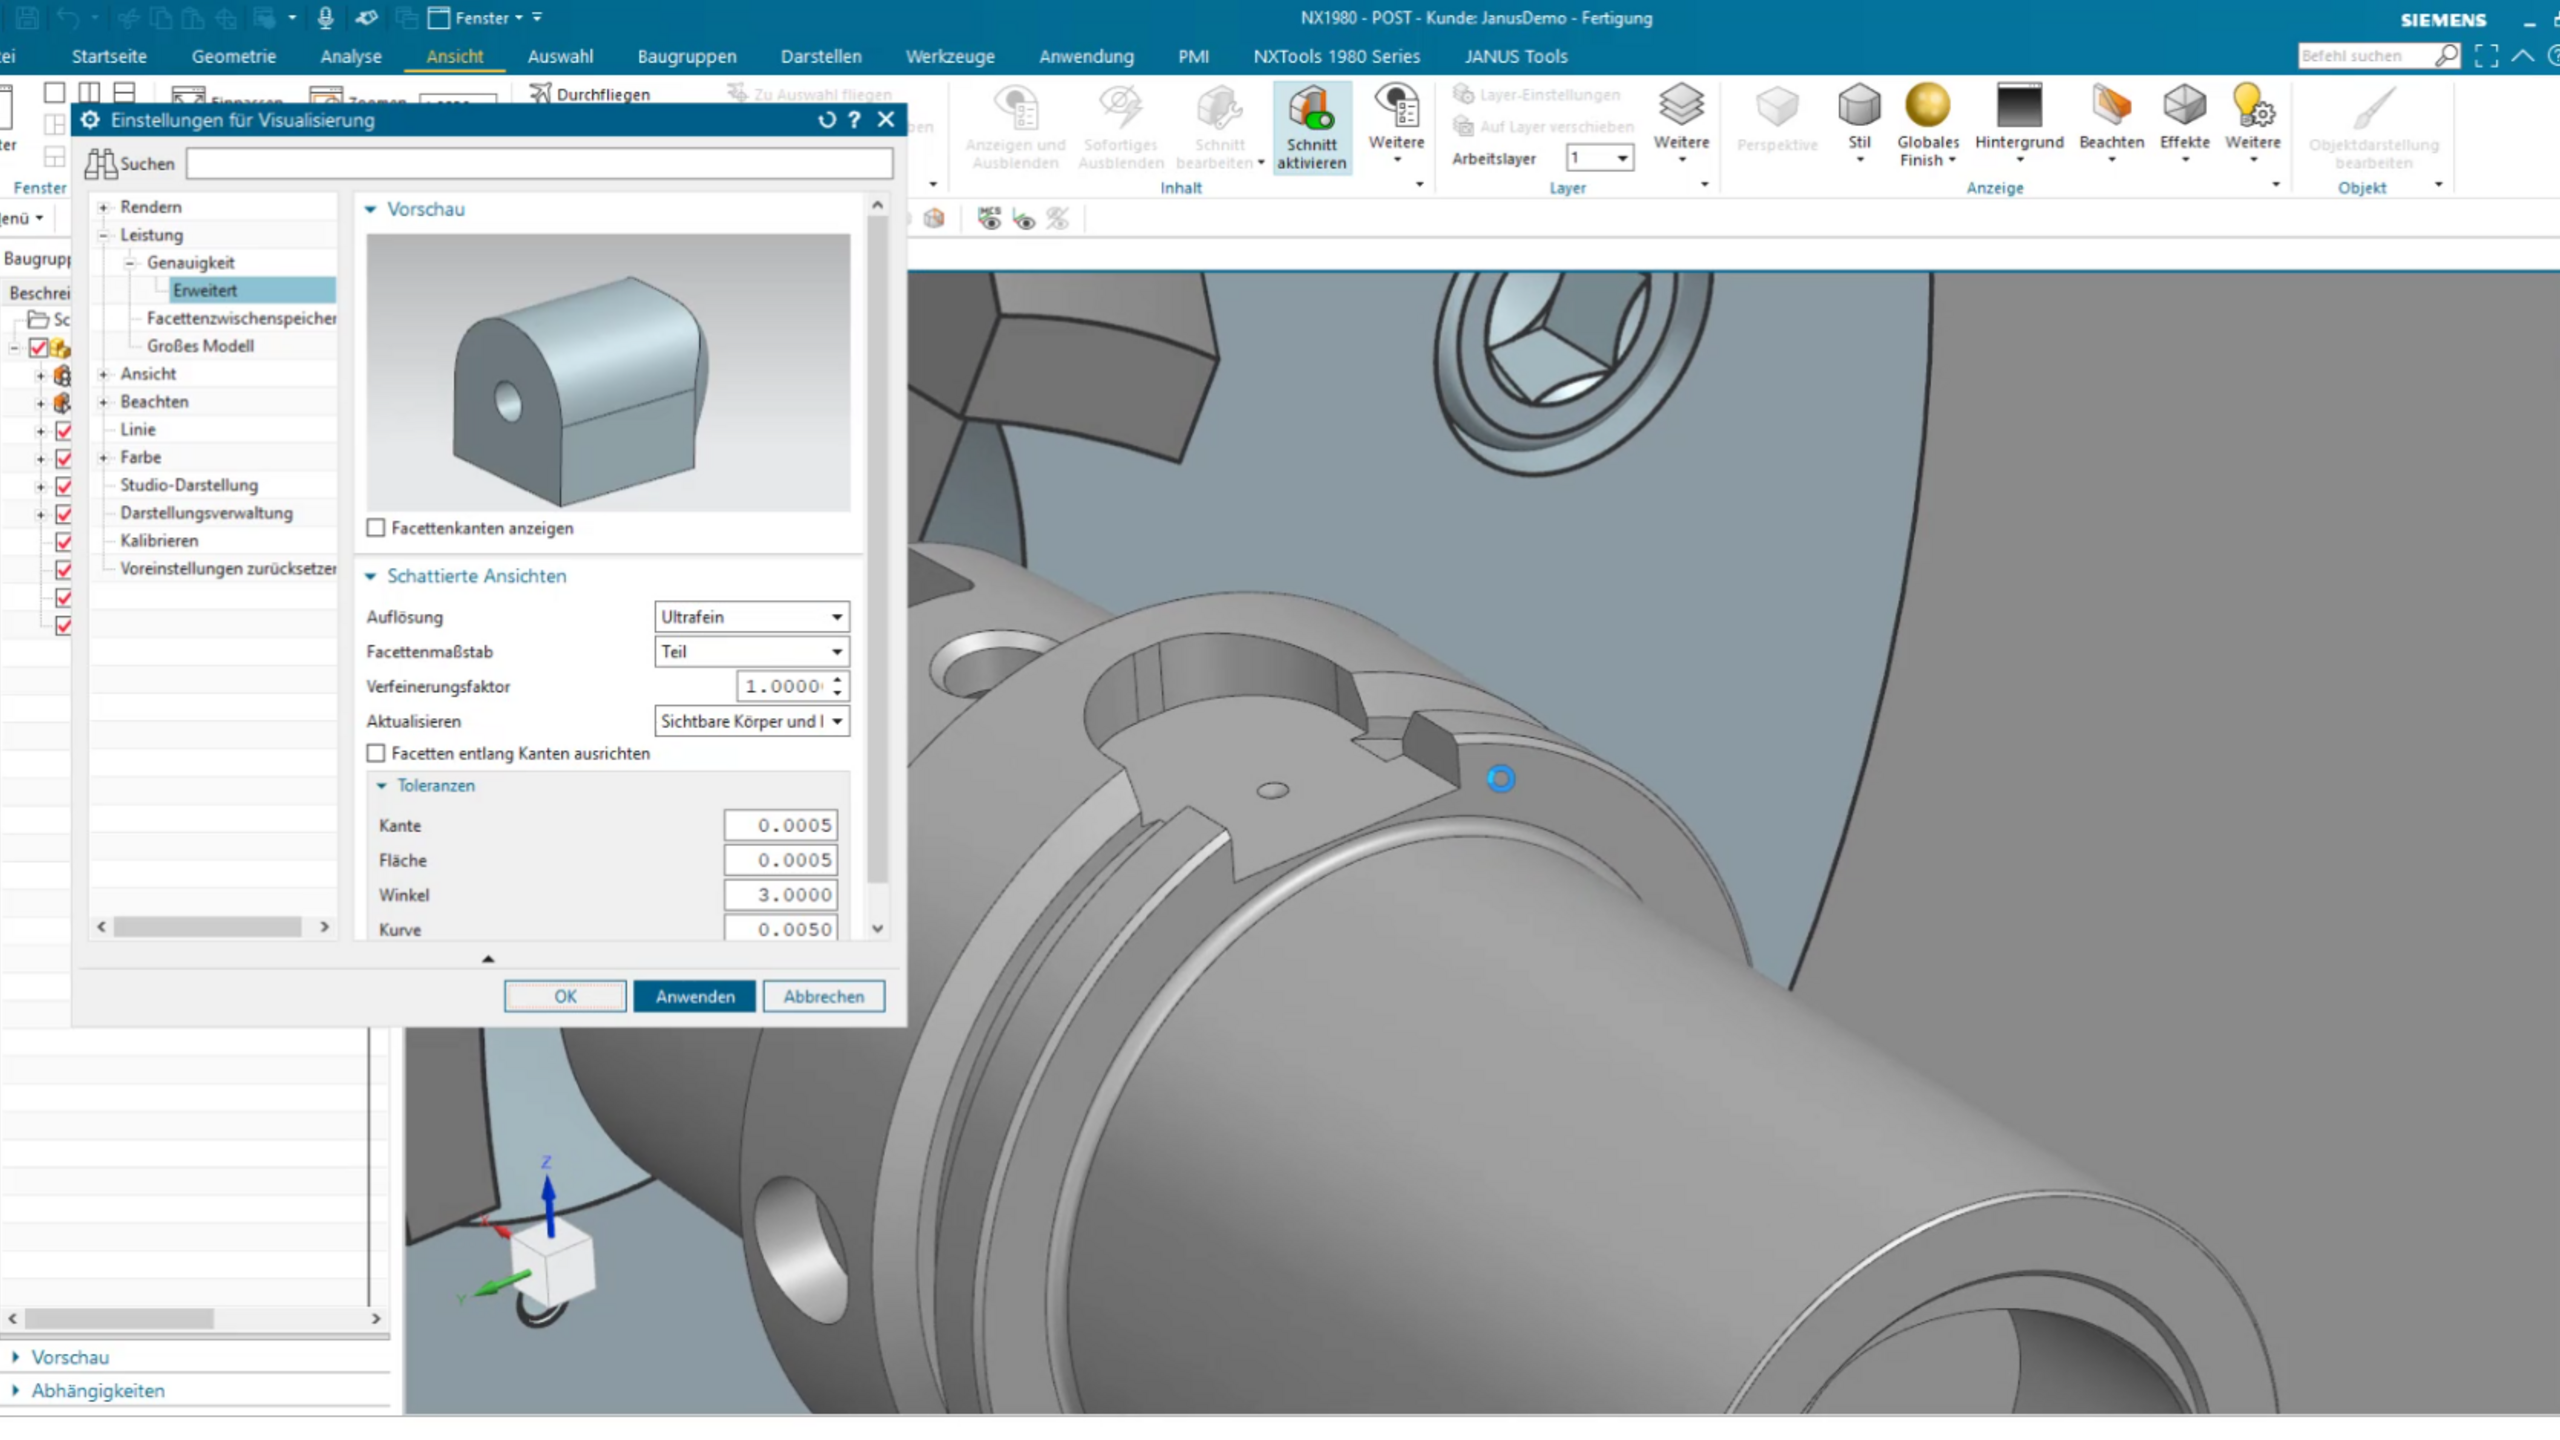The width and height of the screenshot is (2560, 1440).
Task: Click the navigator's horizontal scrollbar
Action: click(x=120, y=1319)
